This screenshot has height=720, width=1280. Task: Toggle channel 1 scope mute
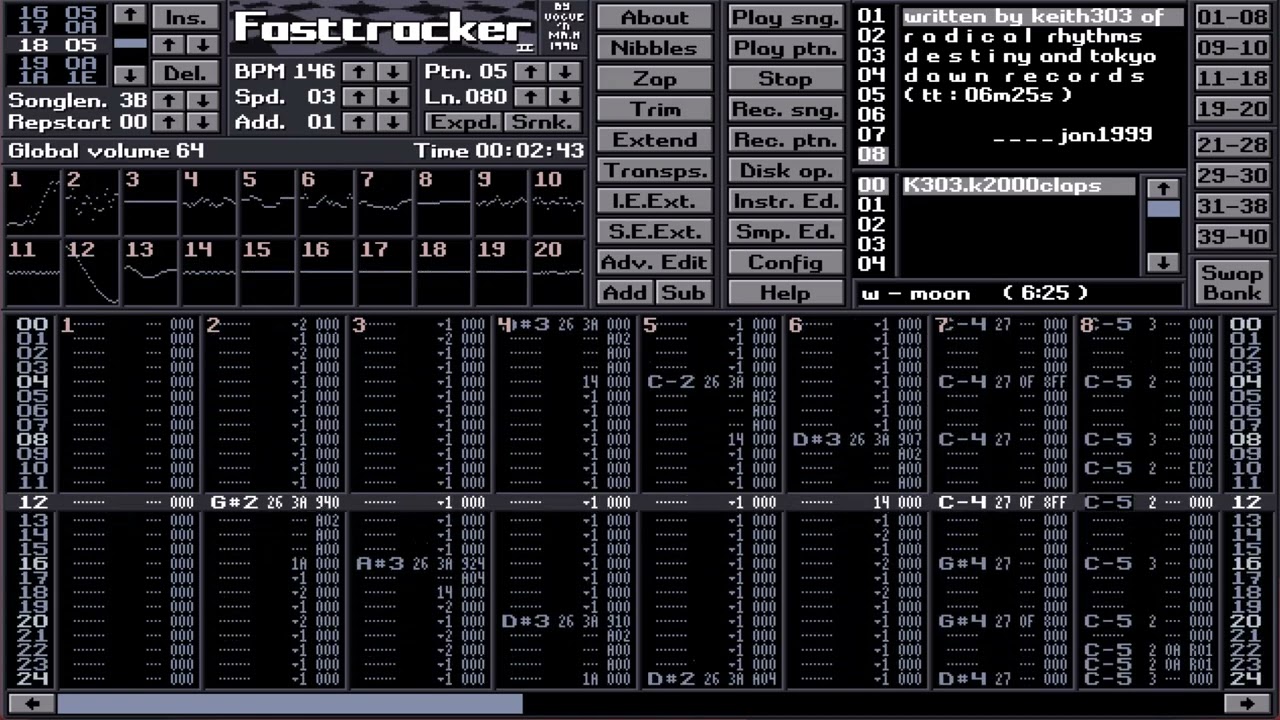32,202
